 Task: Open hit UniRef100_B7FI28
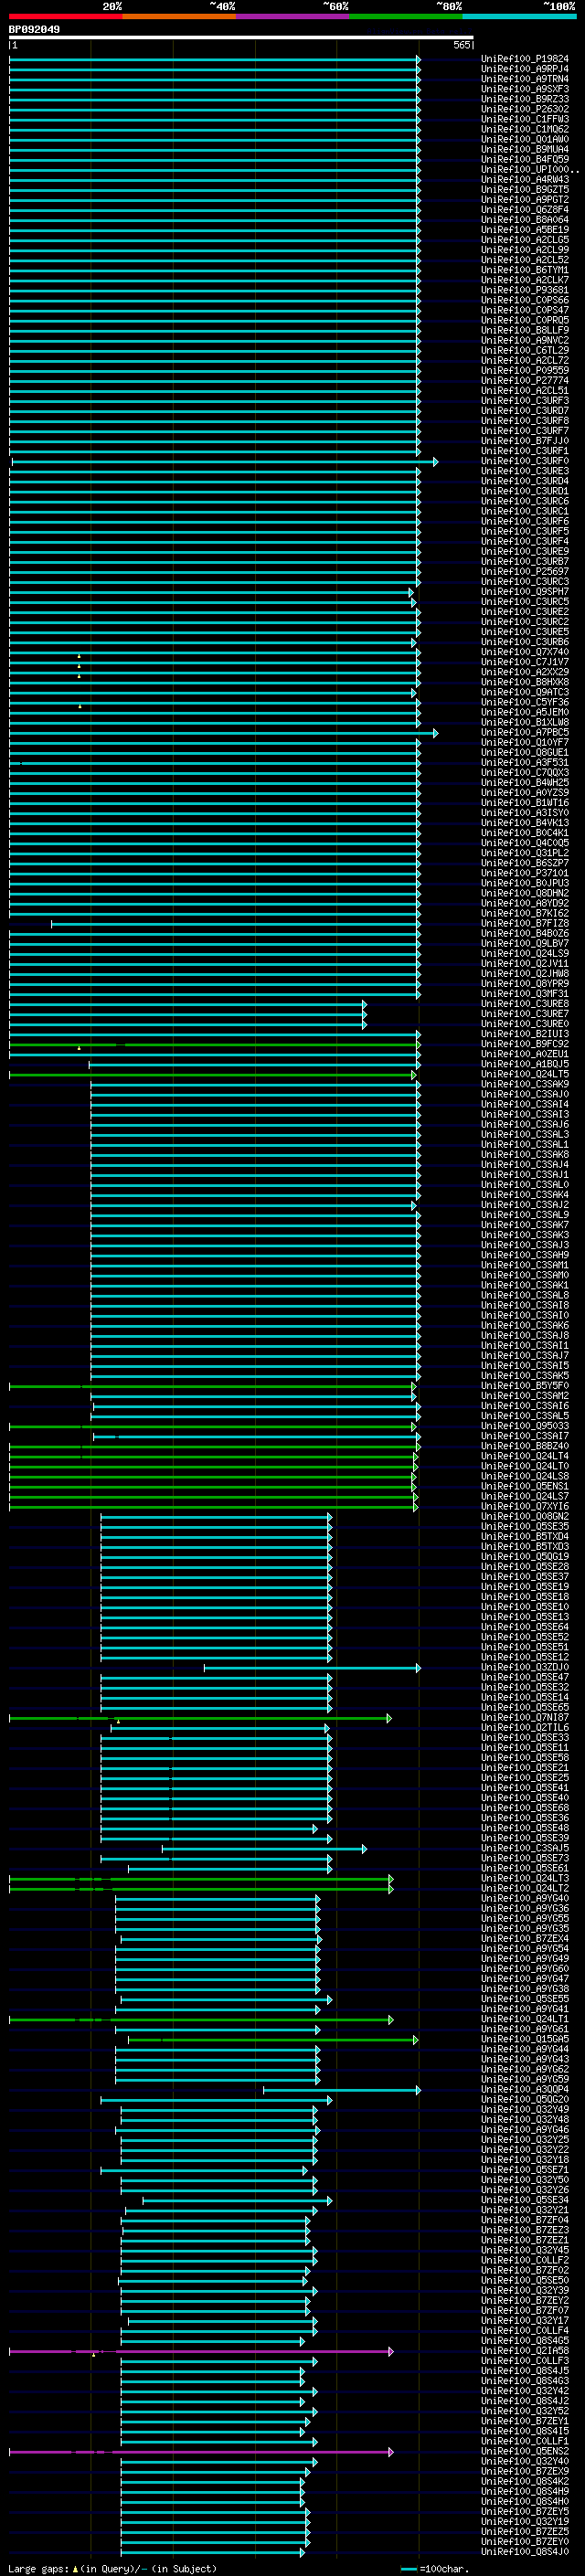[x=524, y=924]
